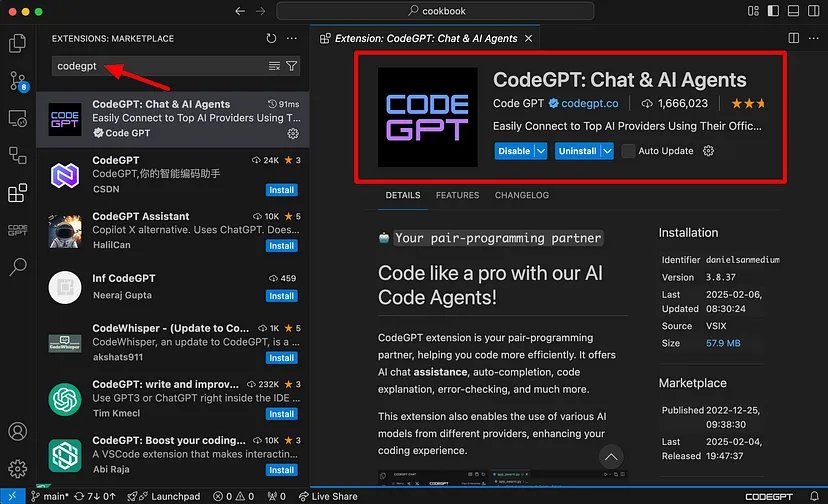The width and height of the screenshot is (828, 504).
Task: Open the CodeGPT activity bar icon
Action: click(x=17, y=230)
